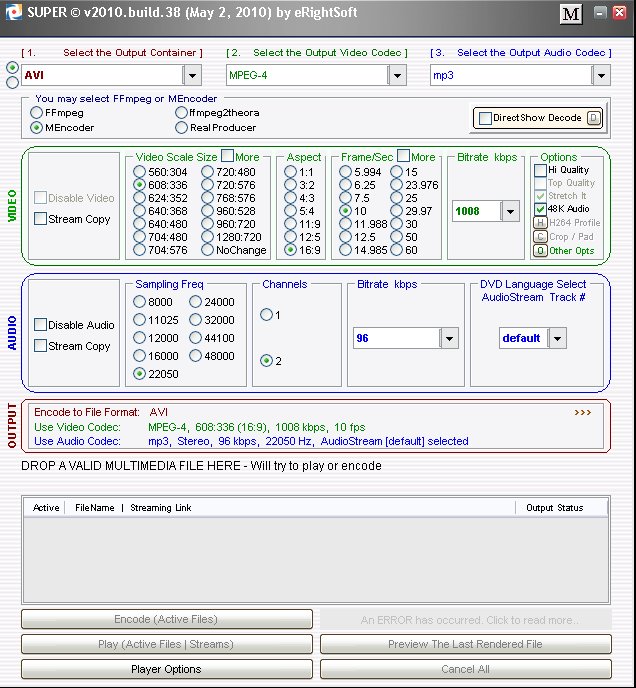
Task: Click the audio bitrate 96 field
Action: 396,338
